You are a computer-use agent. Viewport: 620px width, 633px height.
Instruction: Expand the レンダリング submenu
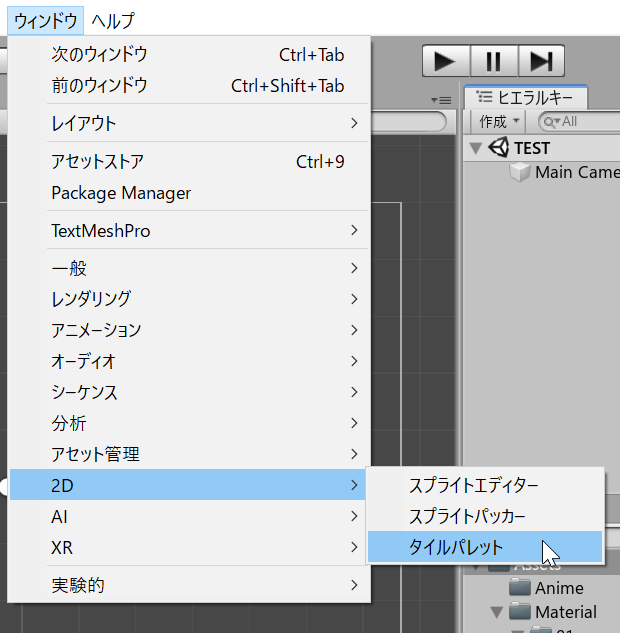[190, 299]
